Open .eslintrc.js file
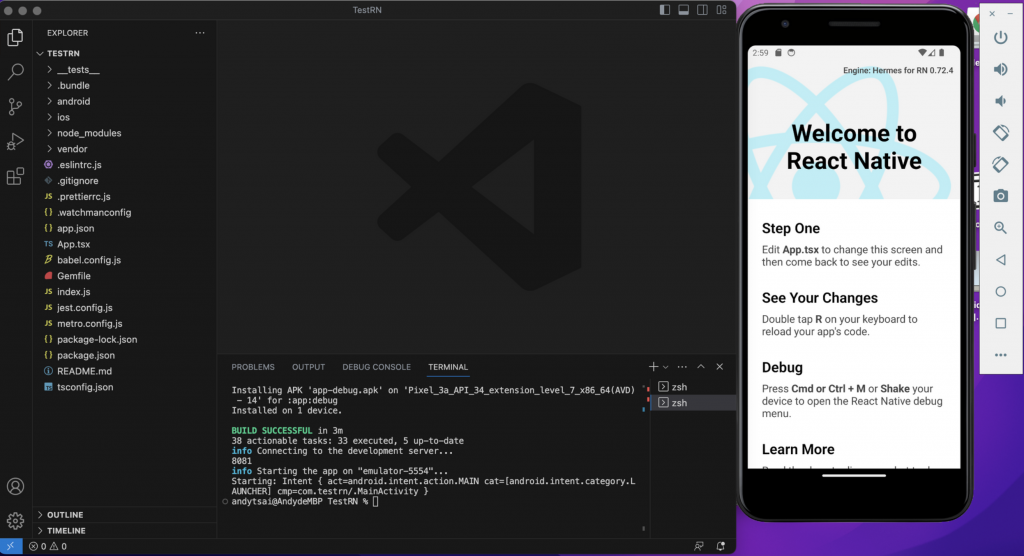Viewport: 1024px width, 556px height. point(125,165)
